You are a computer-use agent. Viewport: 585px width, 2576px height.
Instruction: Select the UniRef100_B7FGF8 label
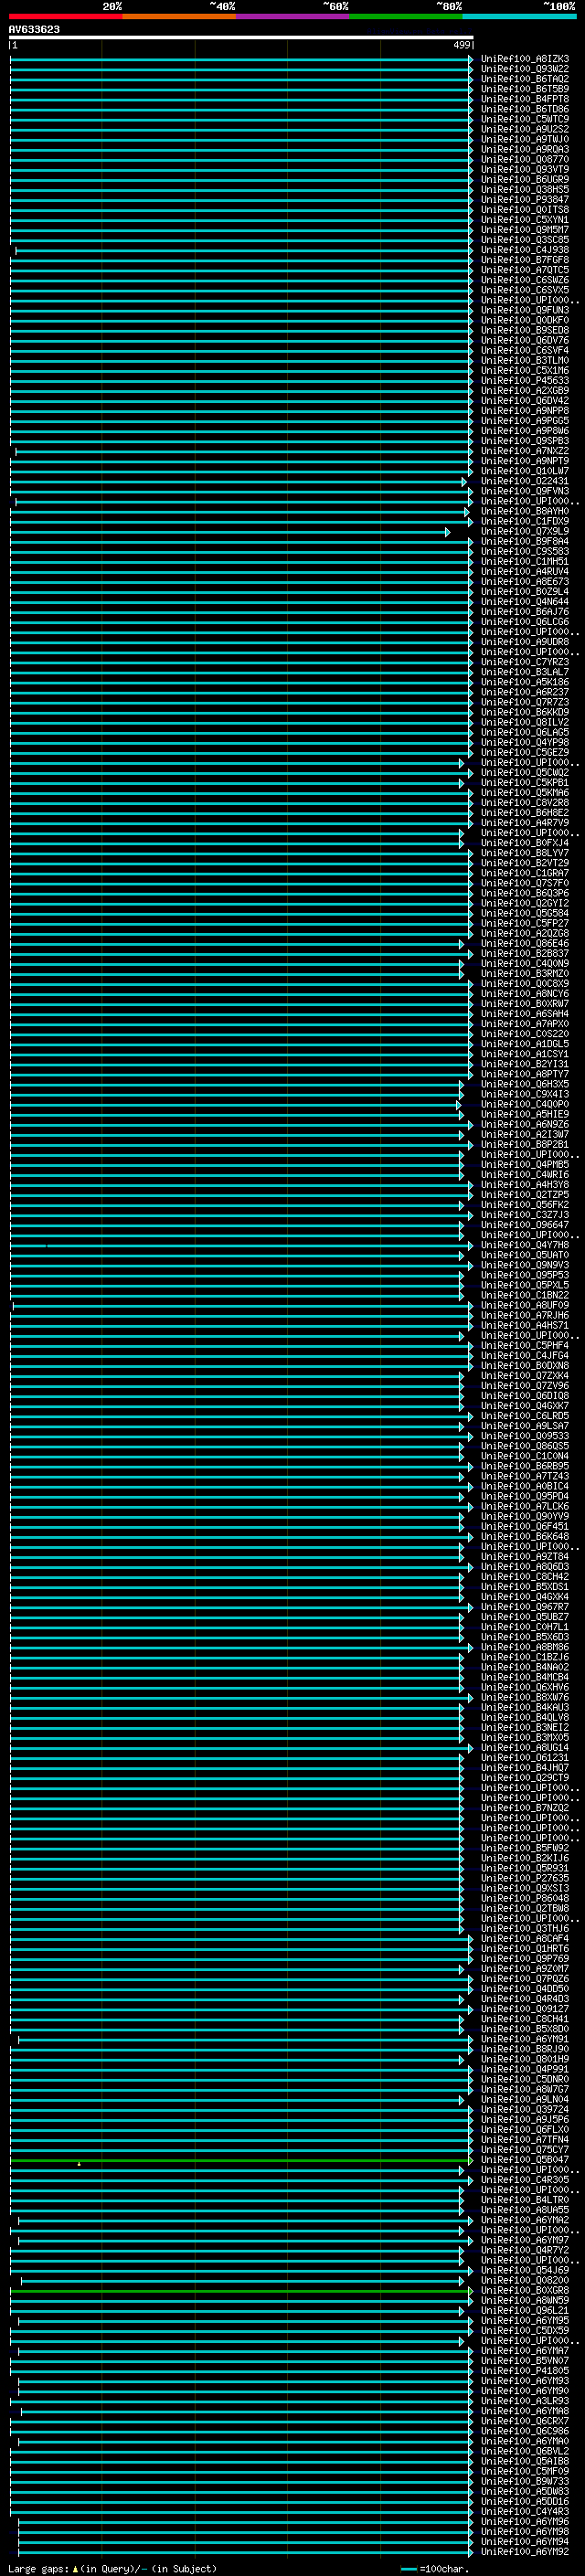pos(525,260)
